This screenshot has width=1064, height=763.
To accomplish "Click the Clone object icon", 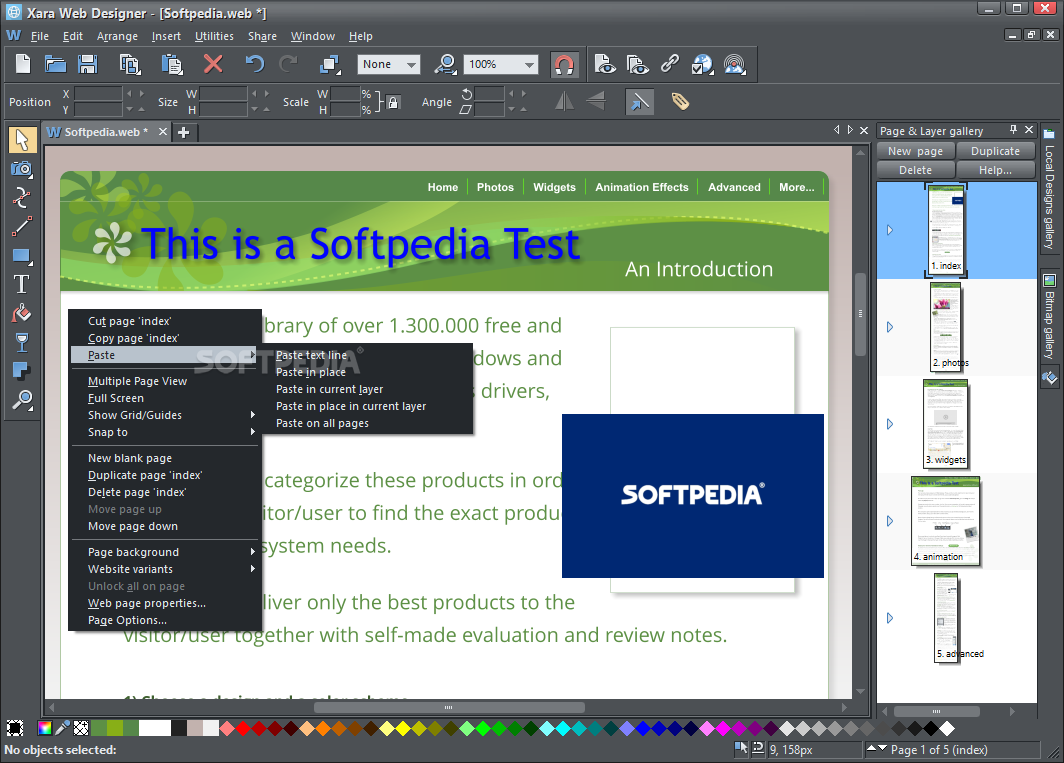I will [330, 64].
